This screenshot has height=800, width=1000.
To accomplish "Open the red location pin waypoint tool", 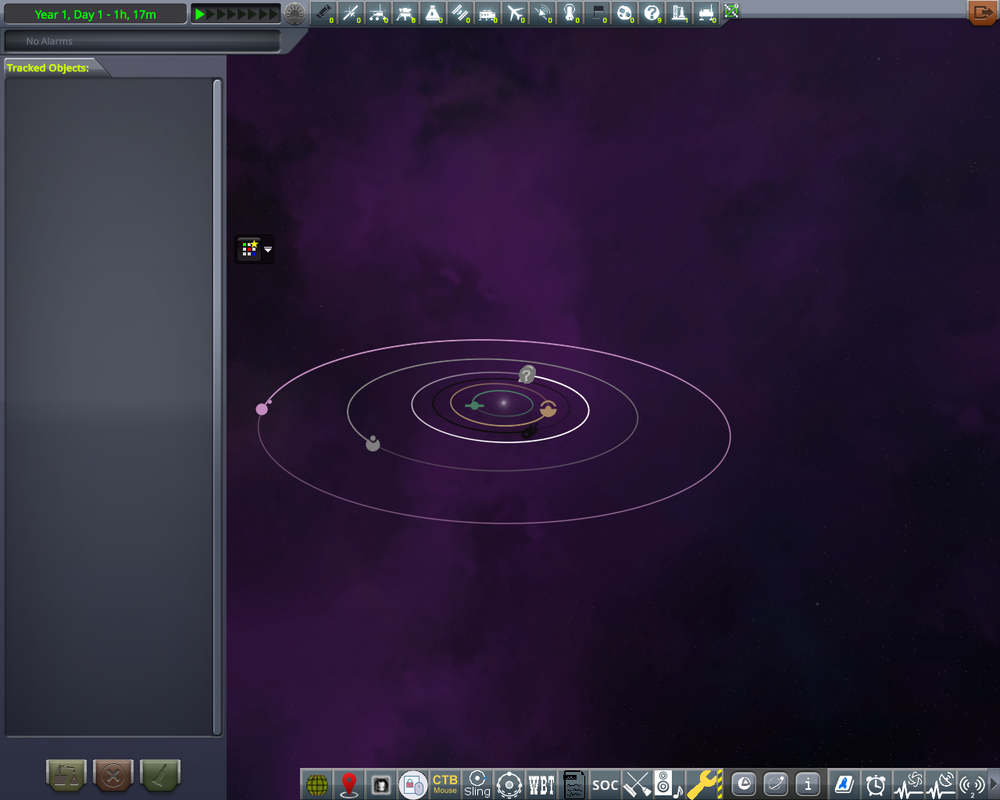I will (349, 785).
